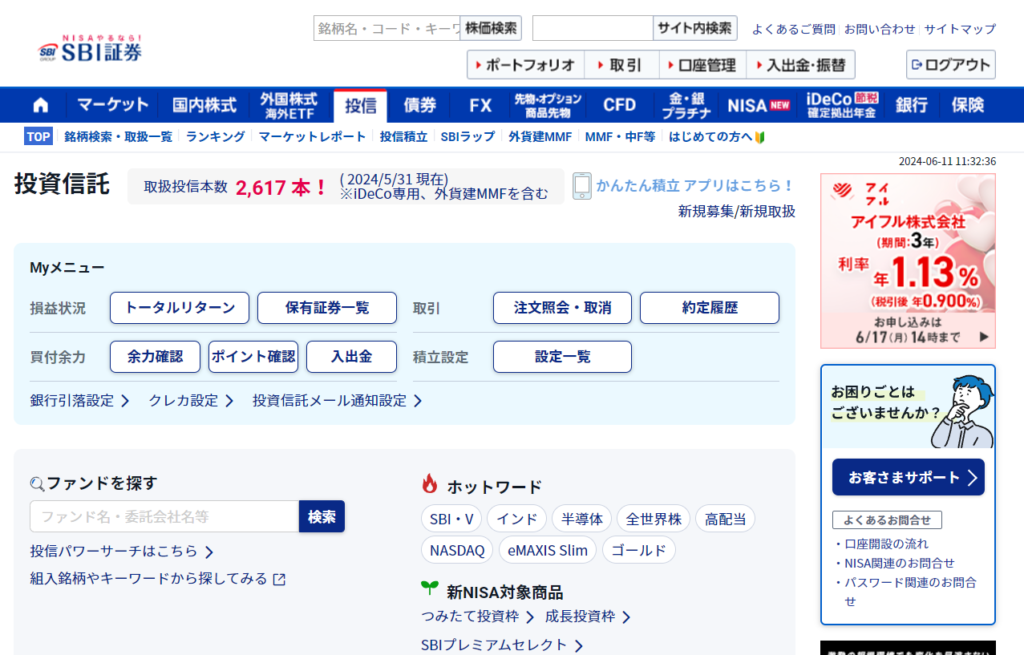Click the sprout icon beside 新NISA対象商品
This screenshot has width=1024, height=655.
click(x=430, y=590)
